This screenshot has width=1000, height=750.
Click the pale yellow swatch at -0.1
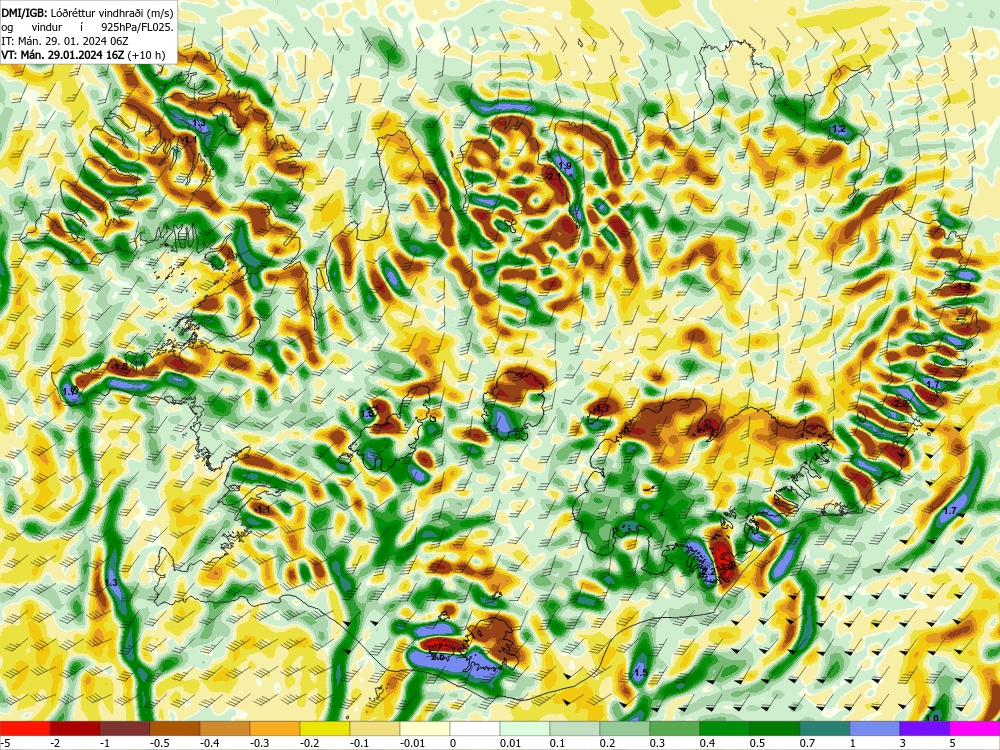375,728
